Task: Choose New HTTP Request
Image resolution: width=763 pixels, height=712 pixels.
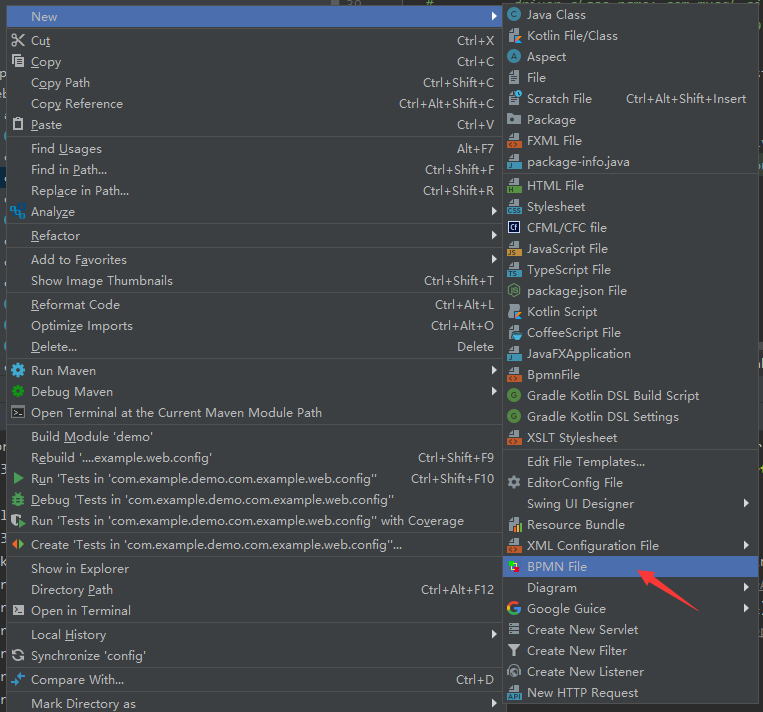Action: [x=631, y=693]
